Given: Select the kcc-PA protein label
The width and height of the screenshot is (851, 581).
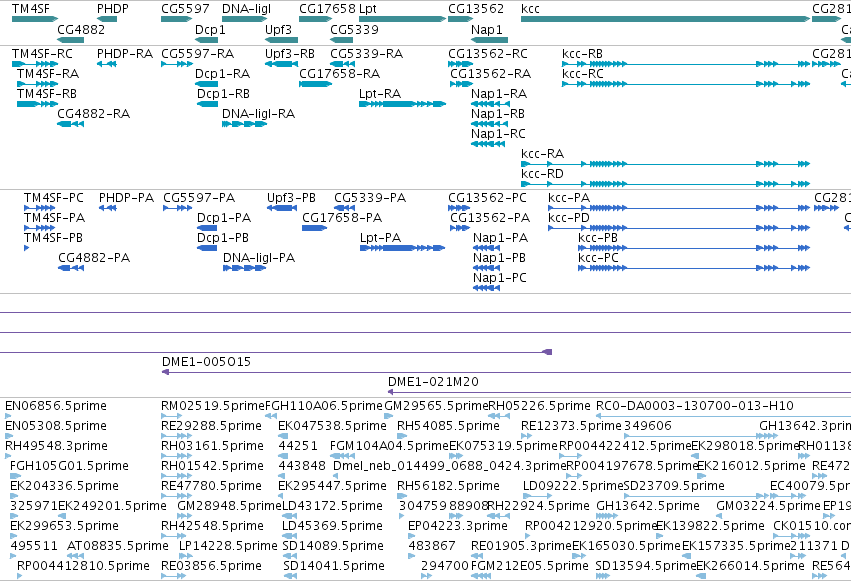Looking at the screenshot, I should pos(569,198).
